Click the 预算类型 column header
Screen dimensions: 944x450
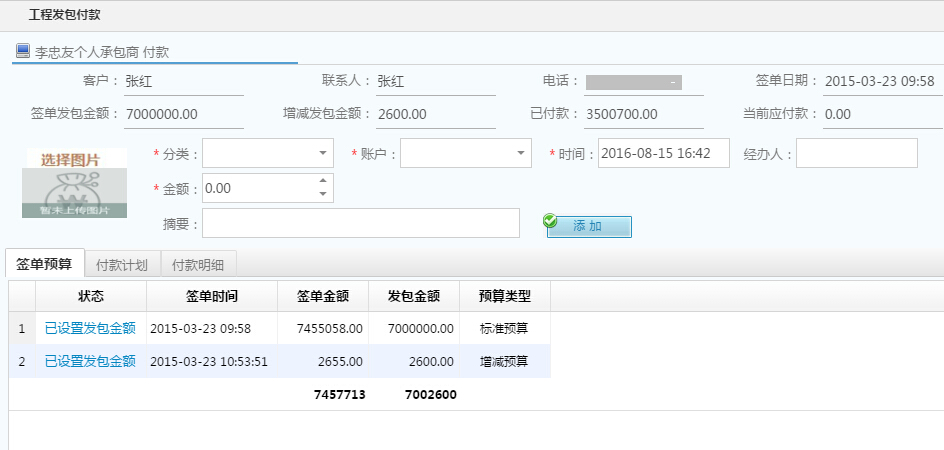point(504,296)
